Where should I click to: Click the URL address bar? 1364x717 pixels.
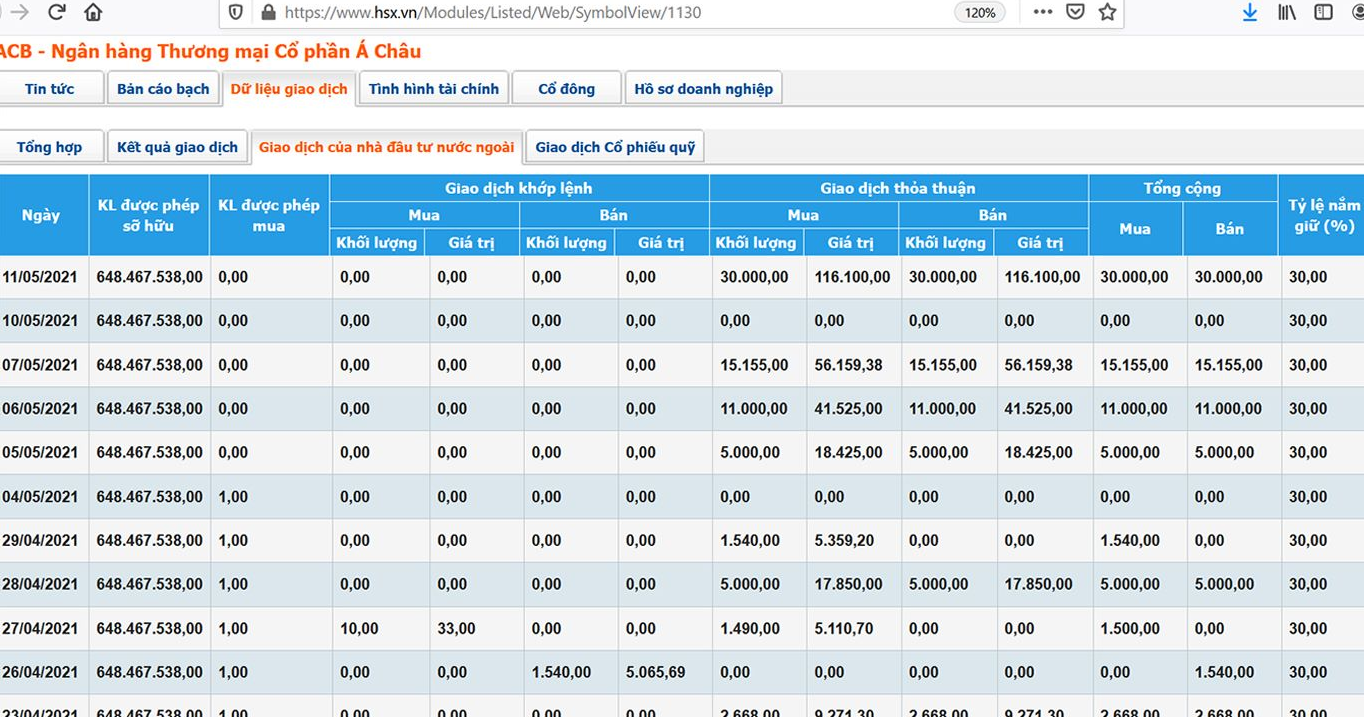tap(600, 12)
